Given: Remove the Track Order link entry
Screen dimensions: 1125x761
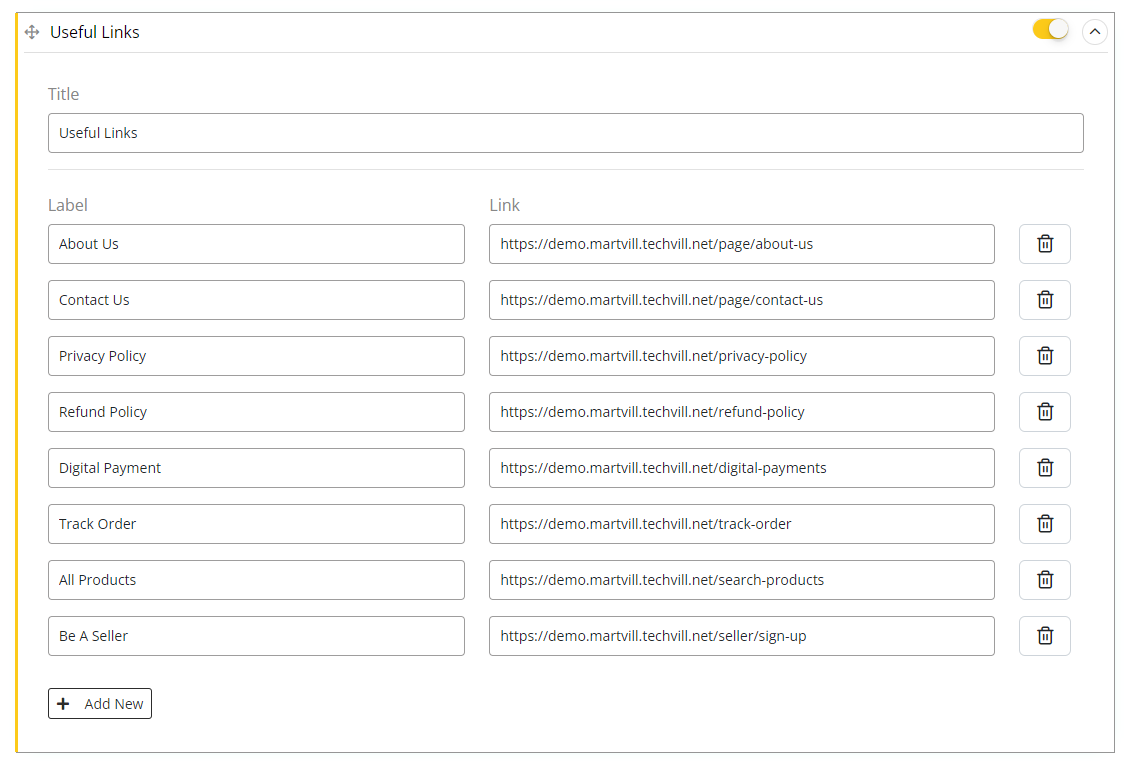Looking at the screenshot, I should (x=1044, y=524).
